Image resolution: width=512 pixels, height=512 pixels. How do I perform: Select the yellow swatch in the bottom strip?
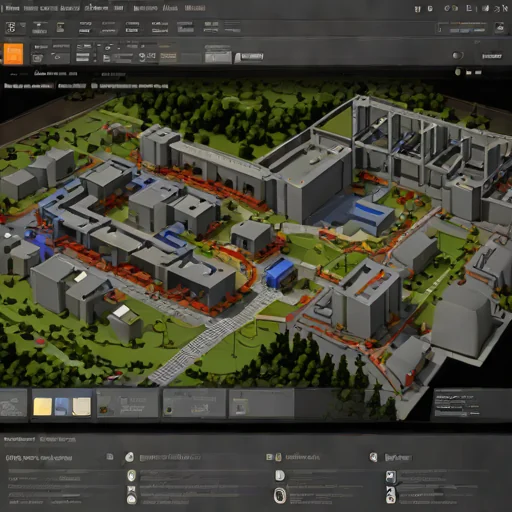[x=43, y=406]
